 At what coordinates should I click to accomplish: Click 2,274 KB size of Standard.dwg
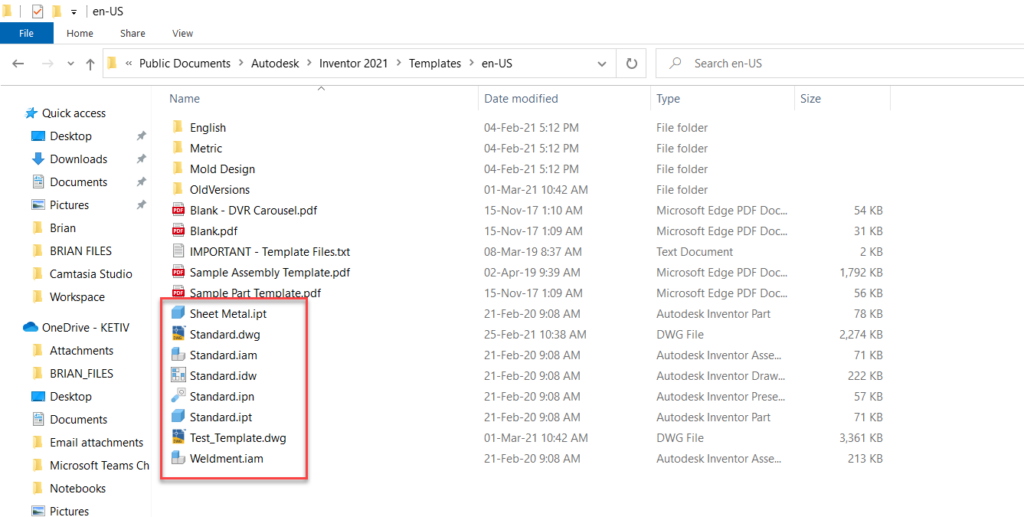[x=859, y=335]
